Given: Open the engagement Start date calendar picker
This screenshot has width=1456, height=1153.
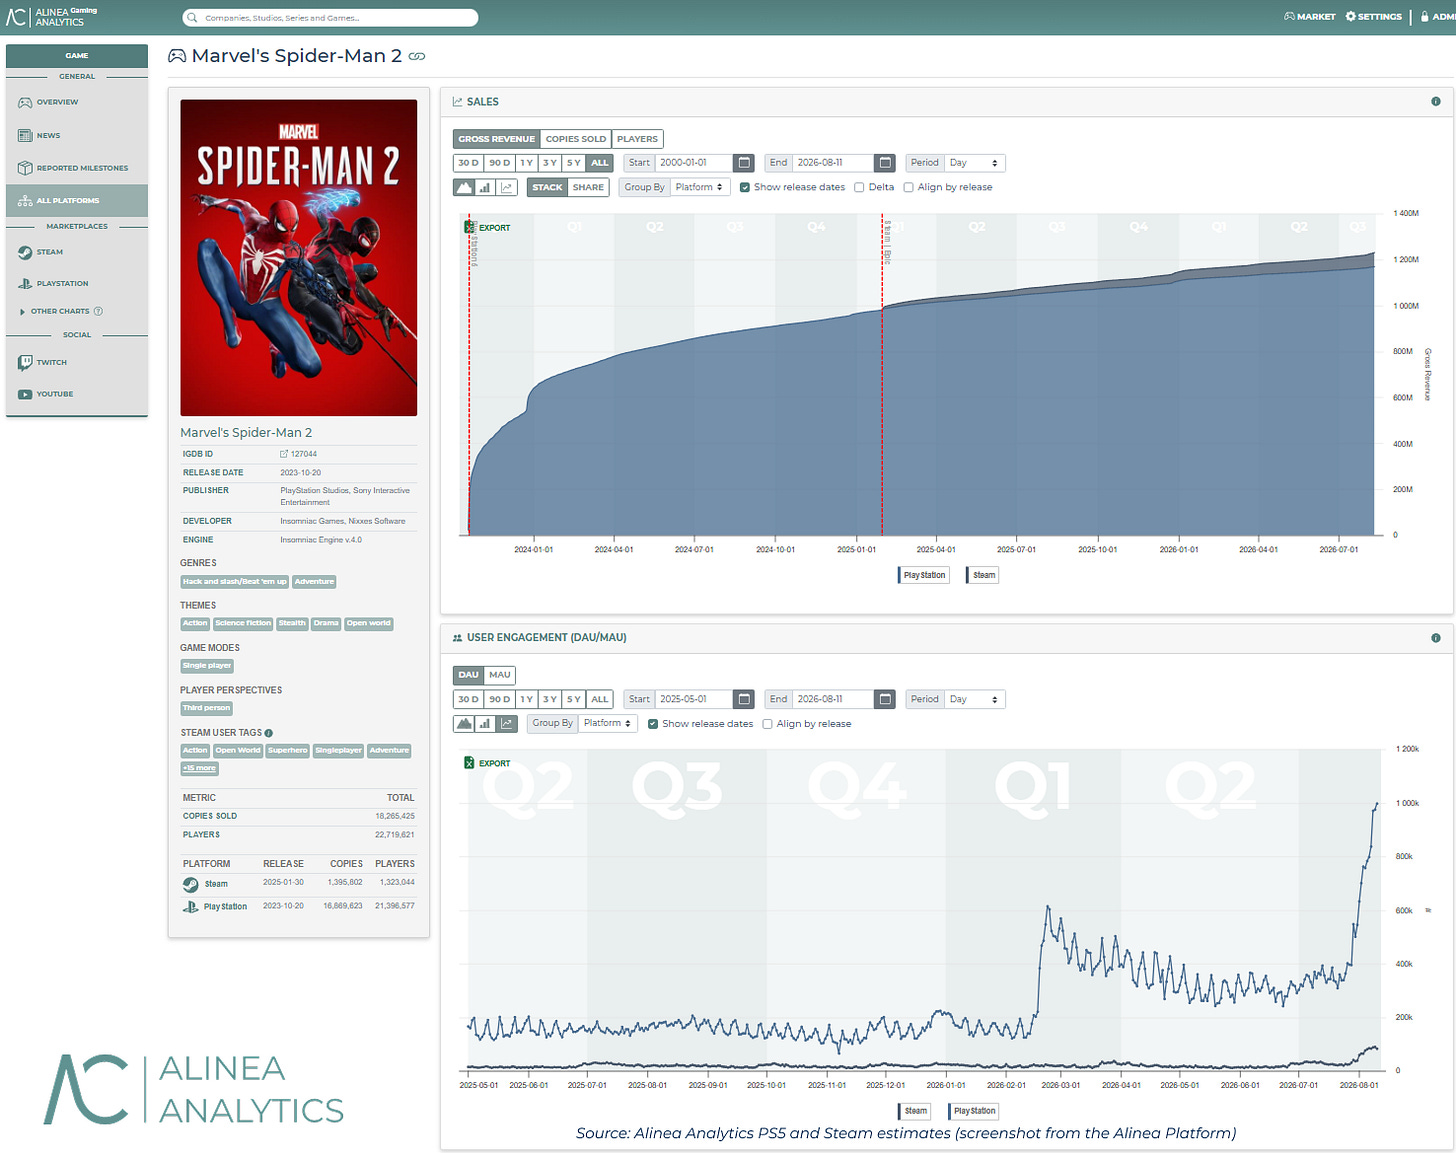Looking at the screenshot, I should tap(744, 699).
